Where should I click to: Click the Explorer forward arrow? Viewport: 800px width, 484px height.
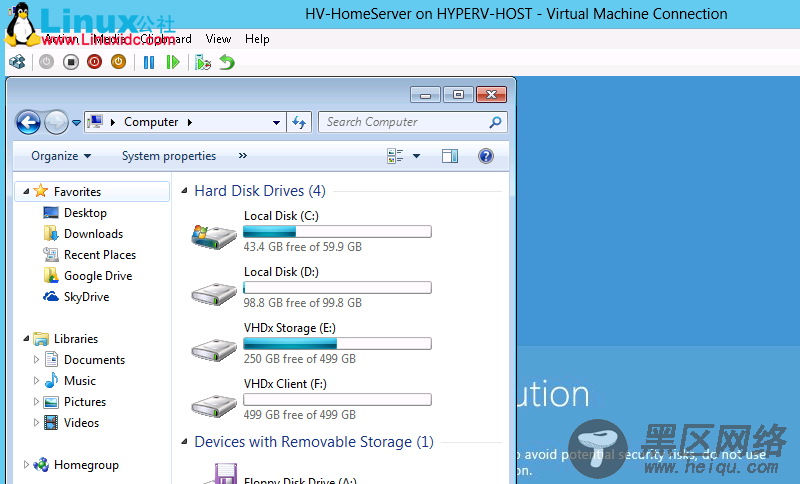click(x=56, y=122)
